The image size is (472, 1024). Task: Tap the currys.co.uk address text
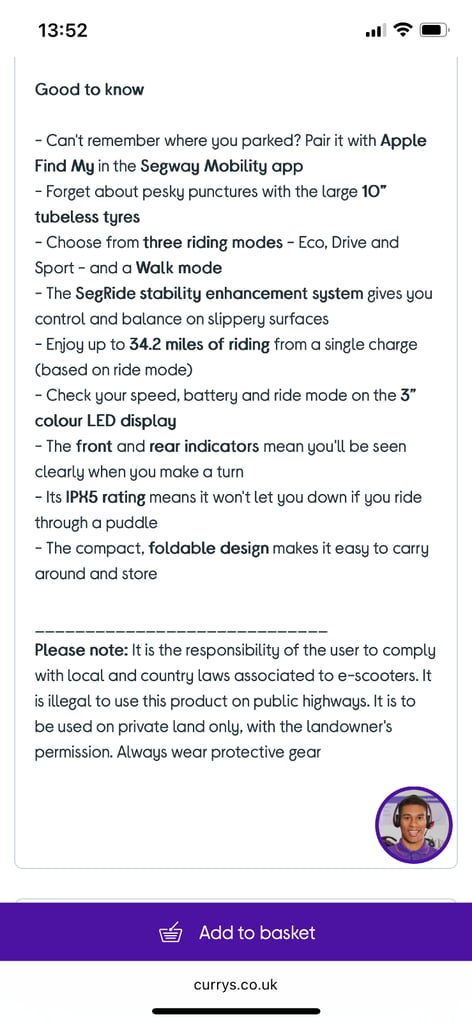(236, 985)
